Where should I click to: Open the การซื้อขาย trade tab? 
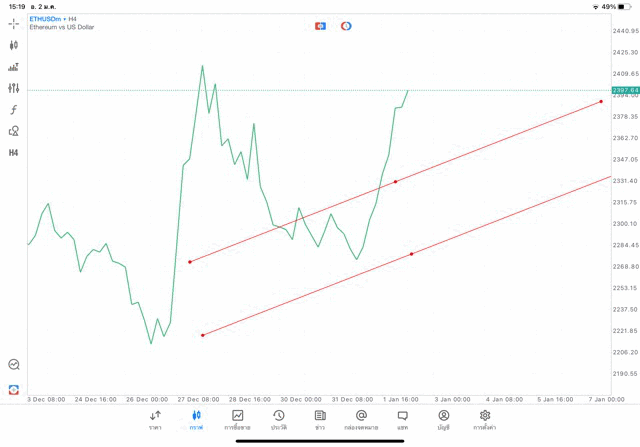point(237,419)
